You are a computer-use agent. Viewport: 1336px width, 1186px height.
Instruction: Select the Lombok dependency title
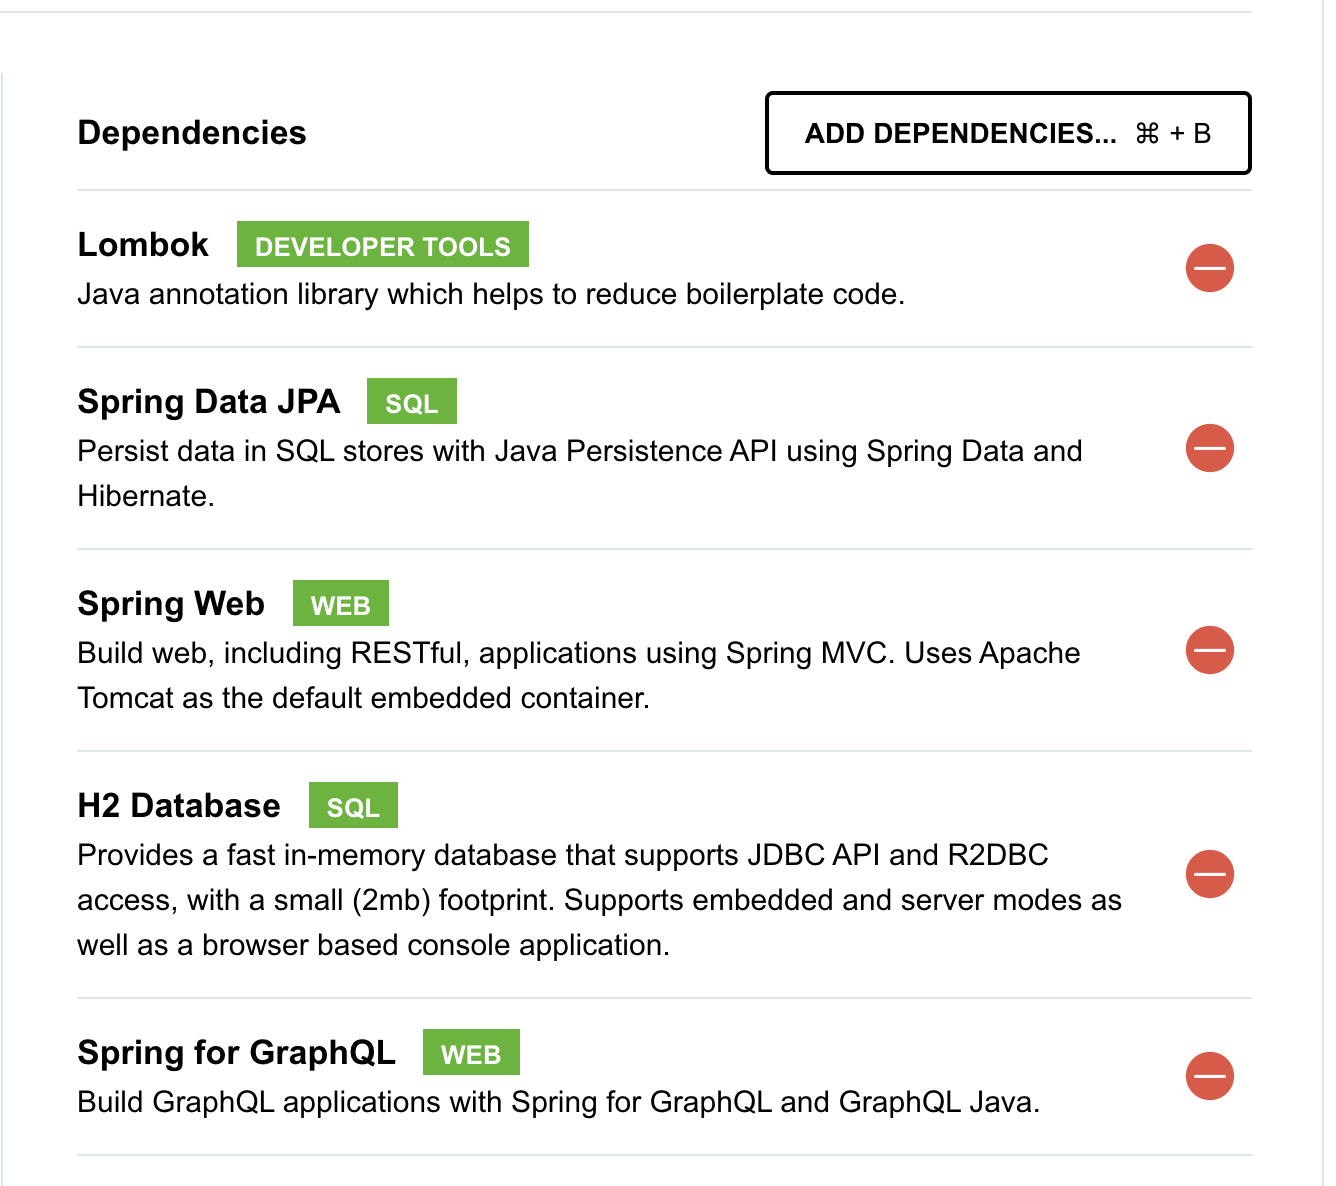click(x=143, y=244)
